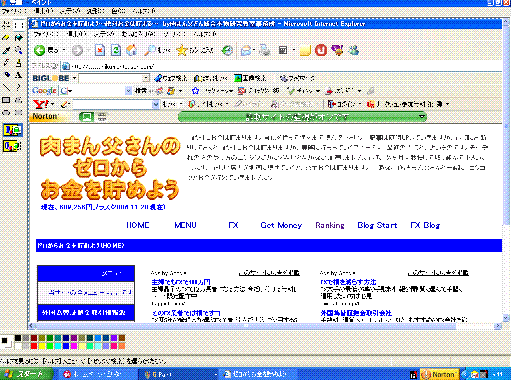This screenshot has height=380, width=512.
Task: Enable transparent selection mode option in toolbox
Action: pos(12,146)
